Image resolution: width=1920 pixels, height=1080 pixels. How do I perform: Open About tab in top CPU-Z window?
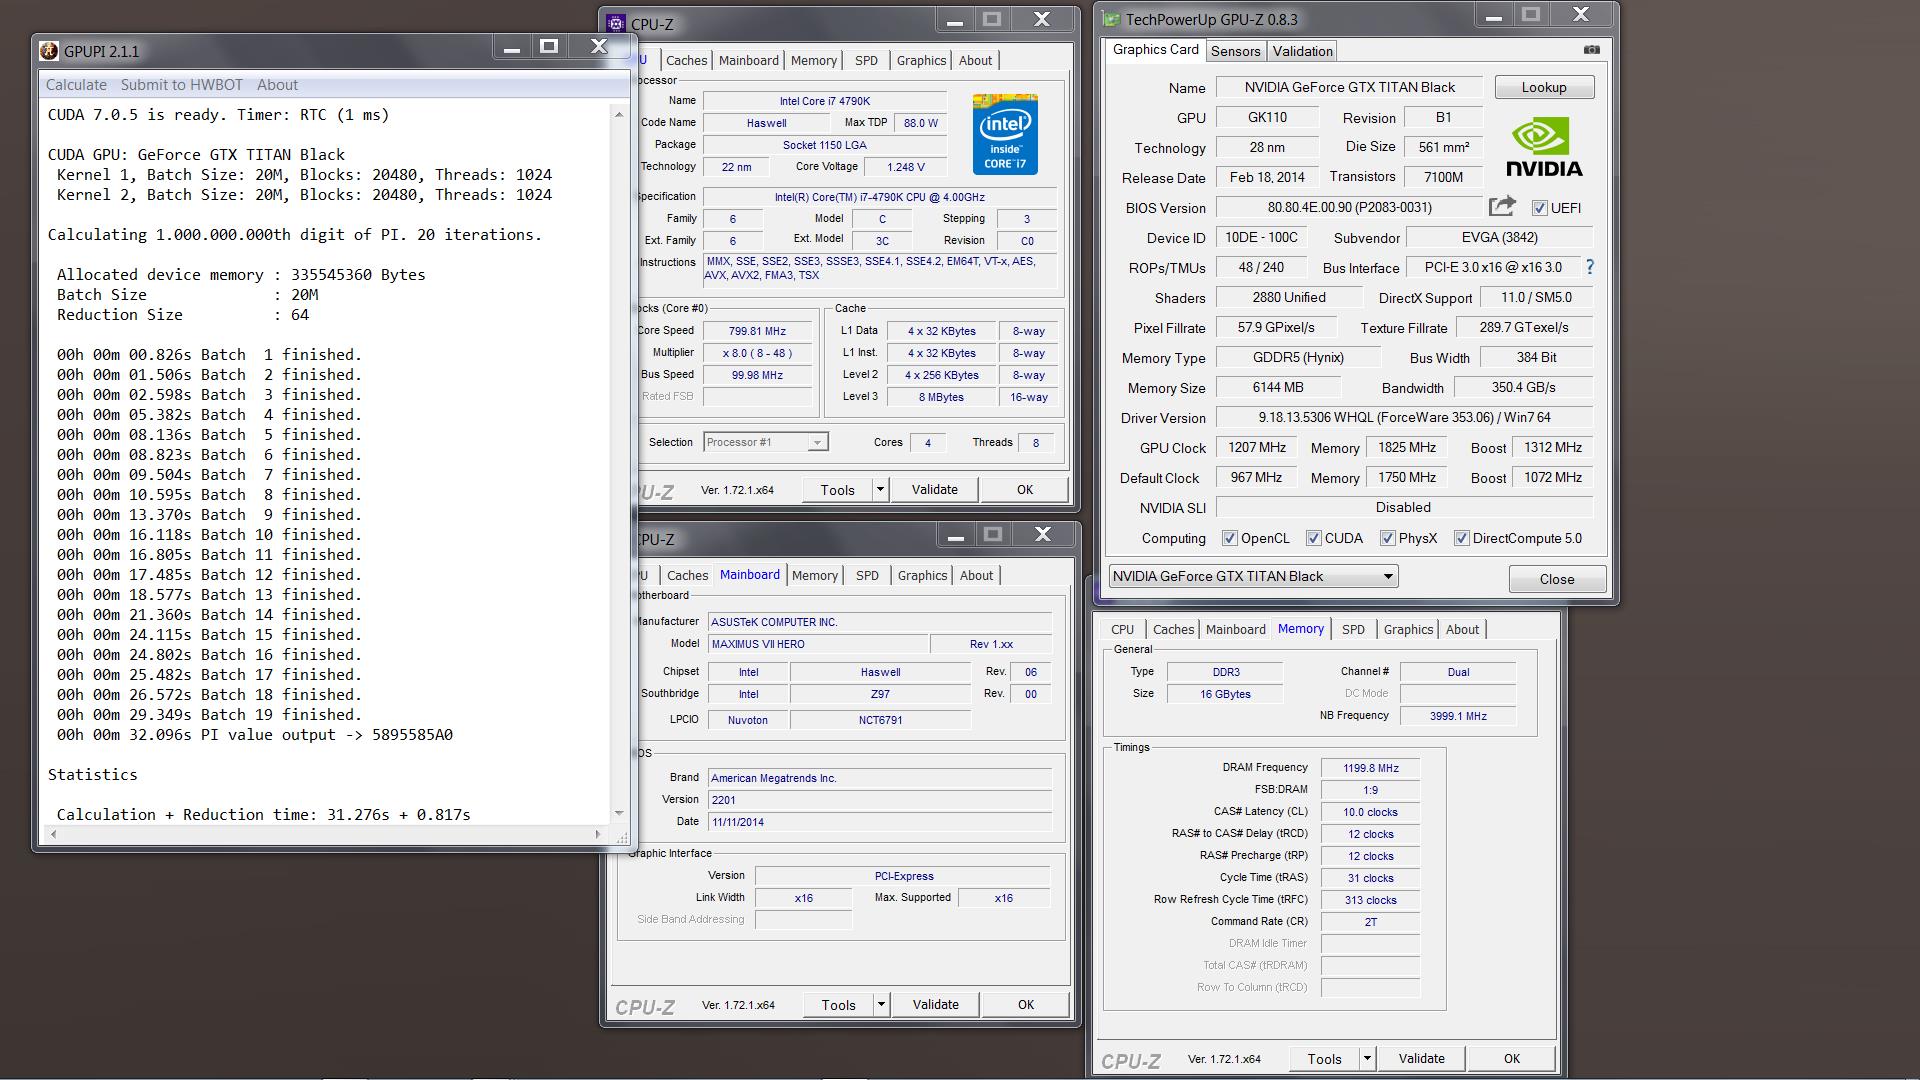(x=975, y=60)
